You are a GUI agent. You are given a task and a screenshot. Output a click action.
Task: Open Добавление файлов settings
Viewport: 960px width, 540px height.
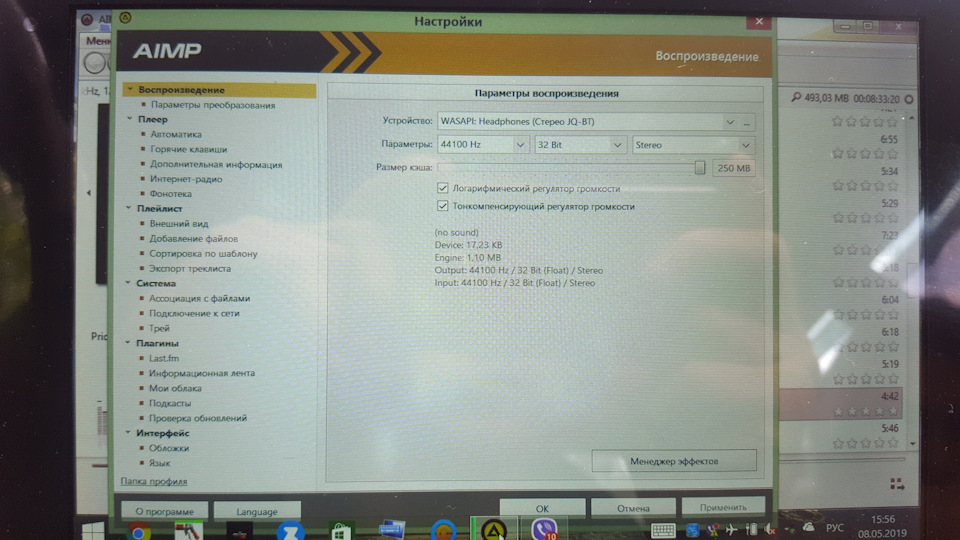point(193,238)
